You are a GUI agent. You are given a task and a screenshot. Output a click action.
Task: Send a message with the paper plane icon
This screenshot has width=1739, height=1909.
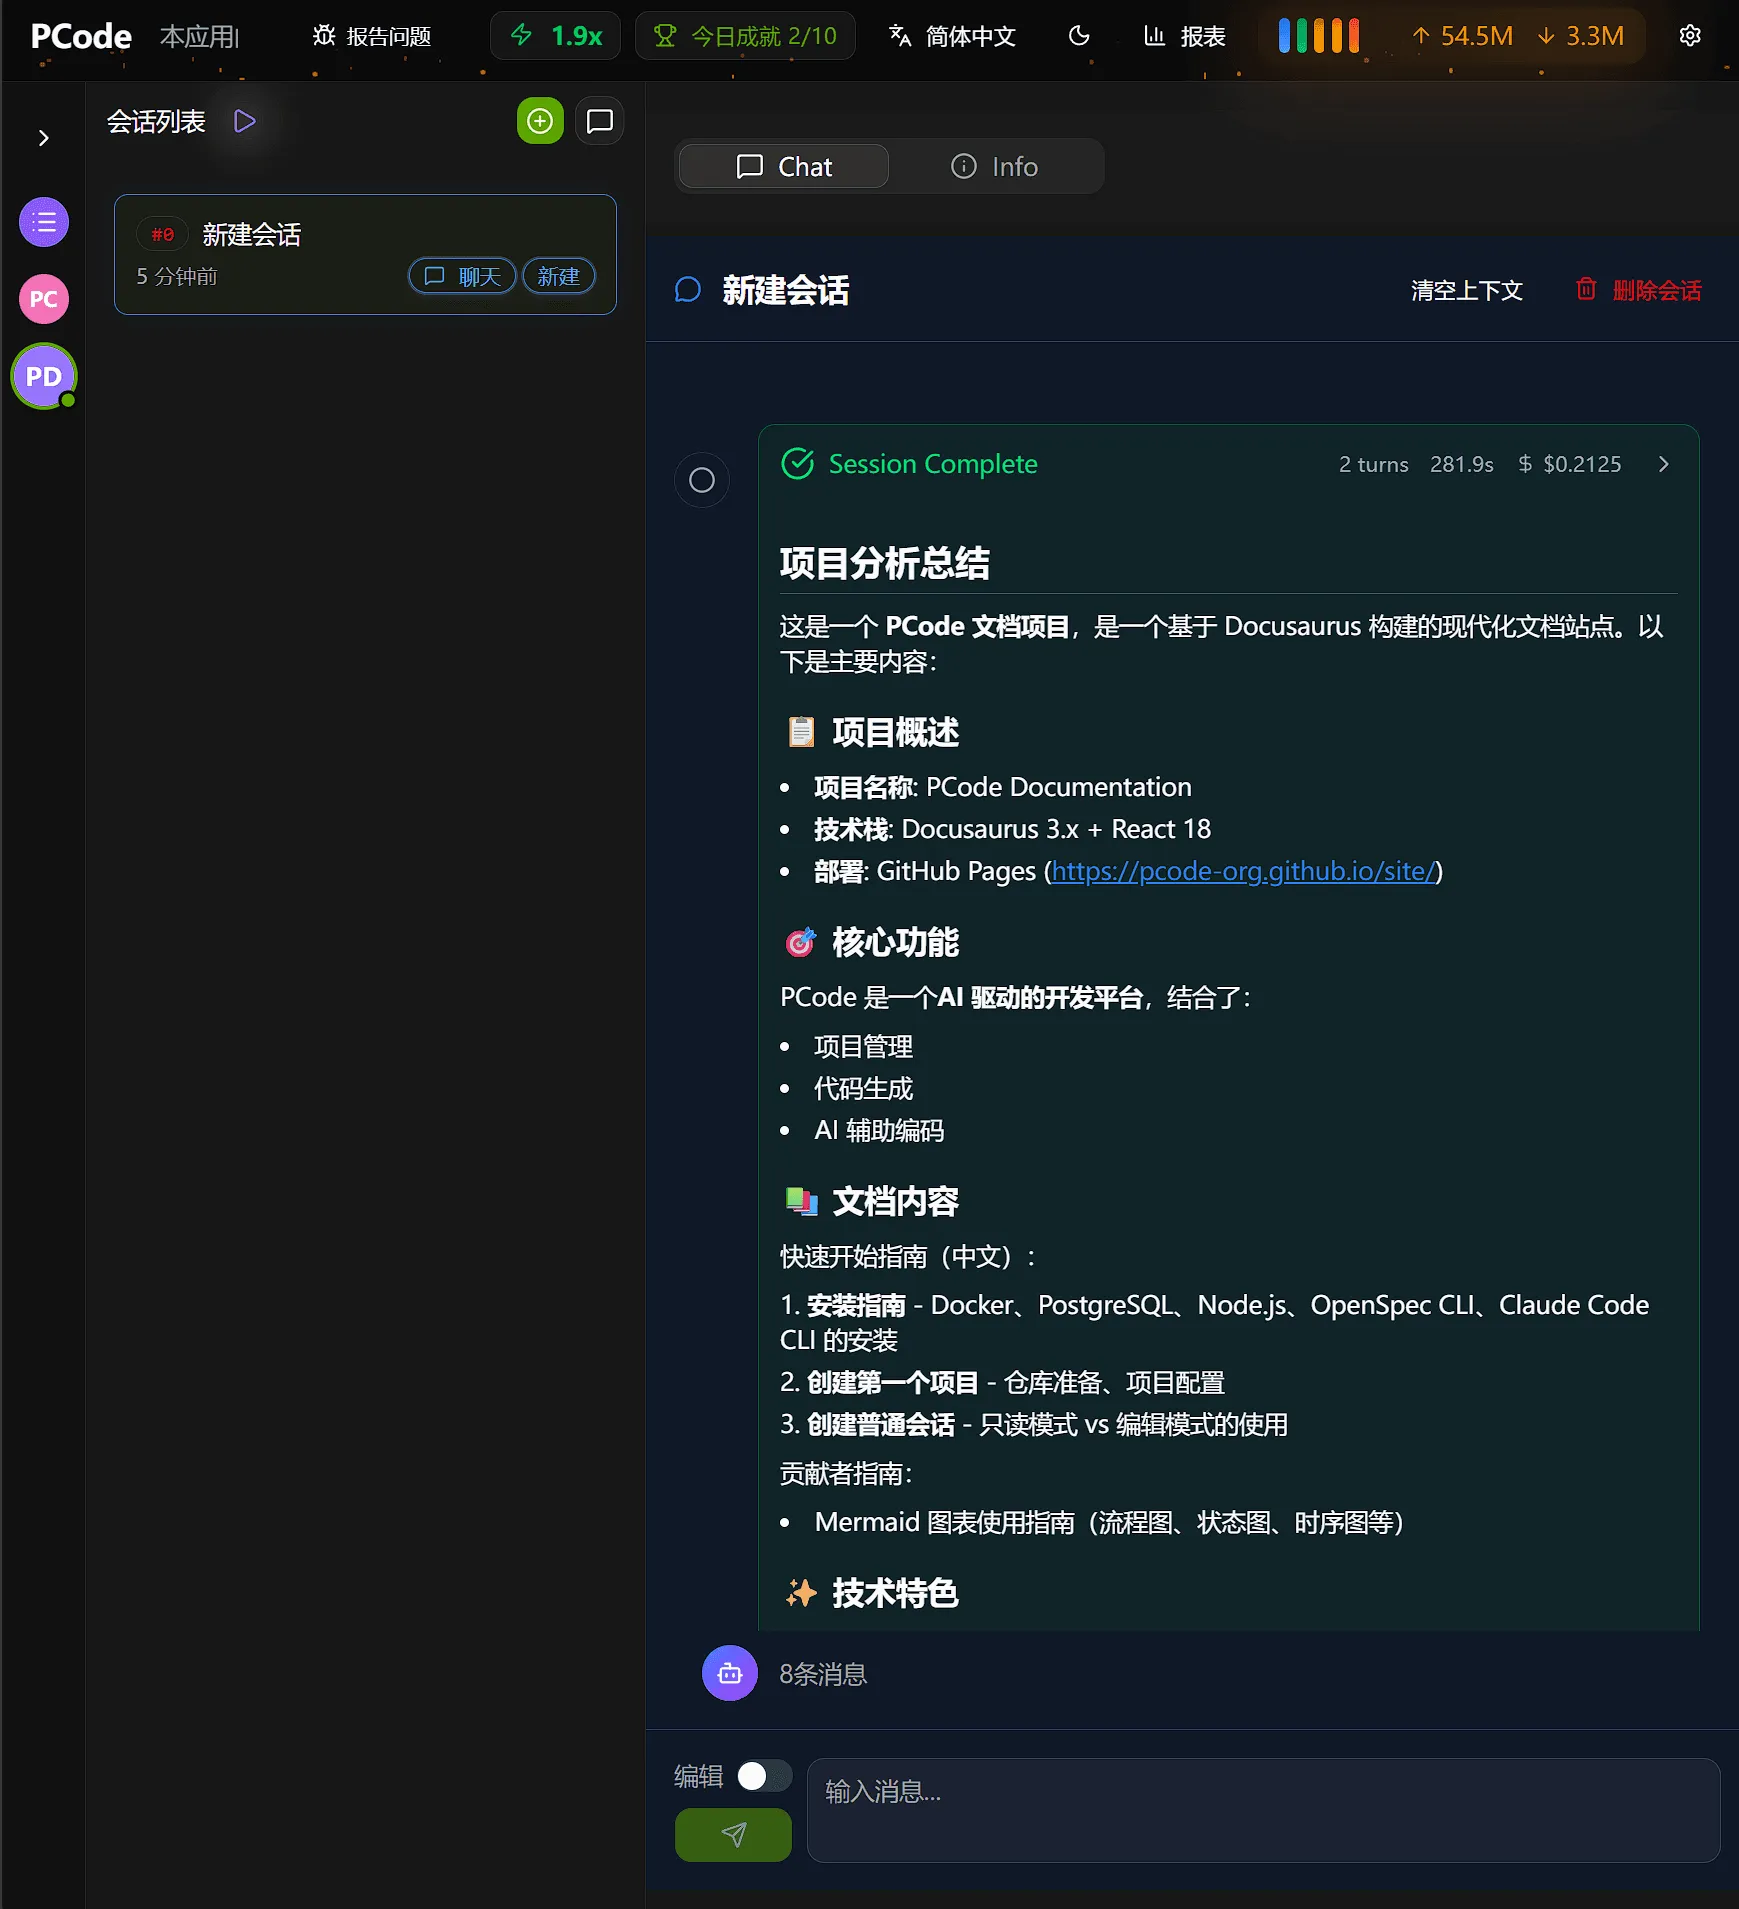pos(732,1834)
